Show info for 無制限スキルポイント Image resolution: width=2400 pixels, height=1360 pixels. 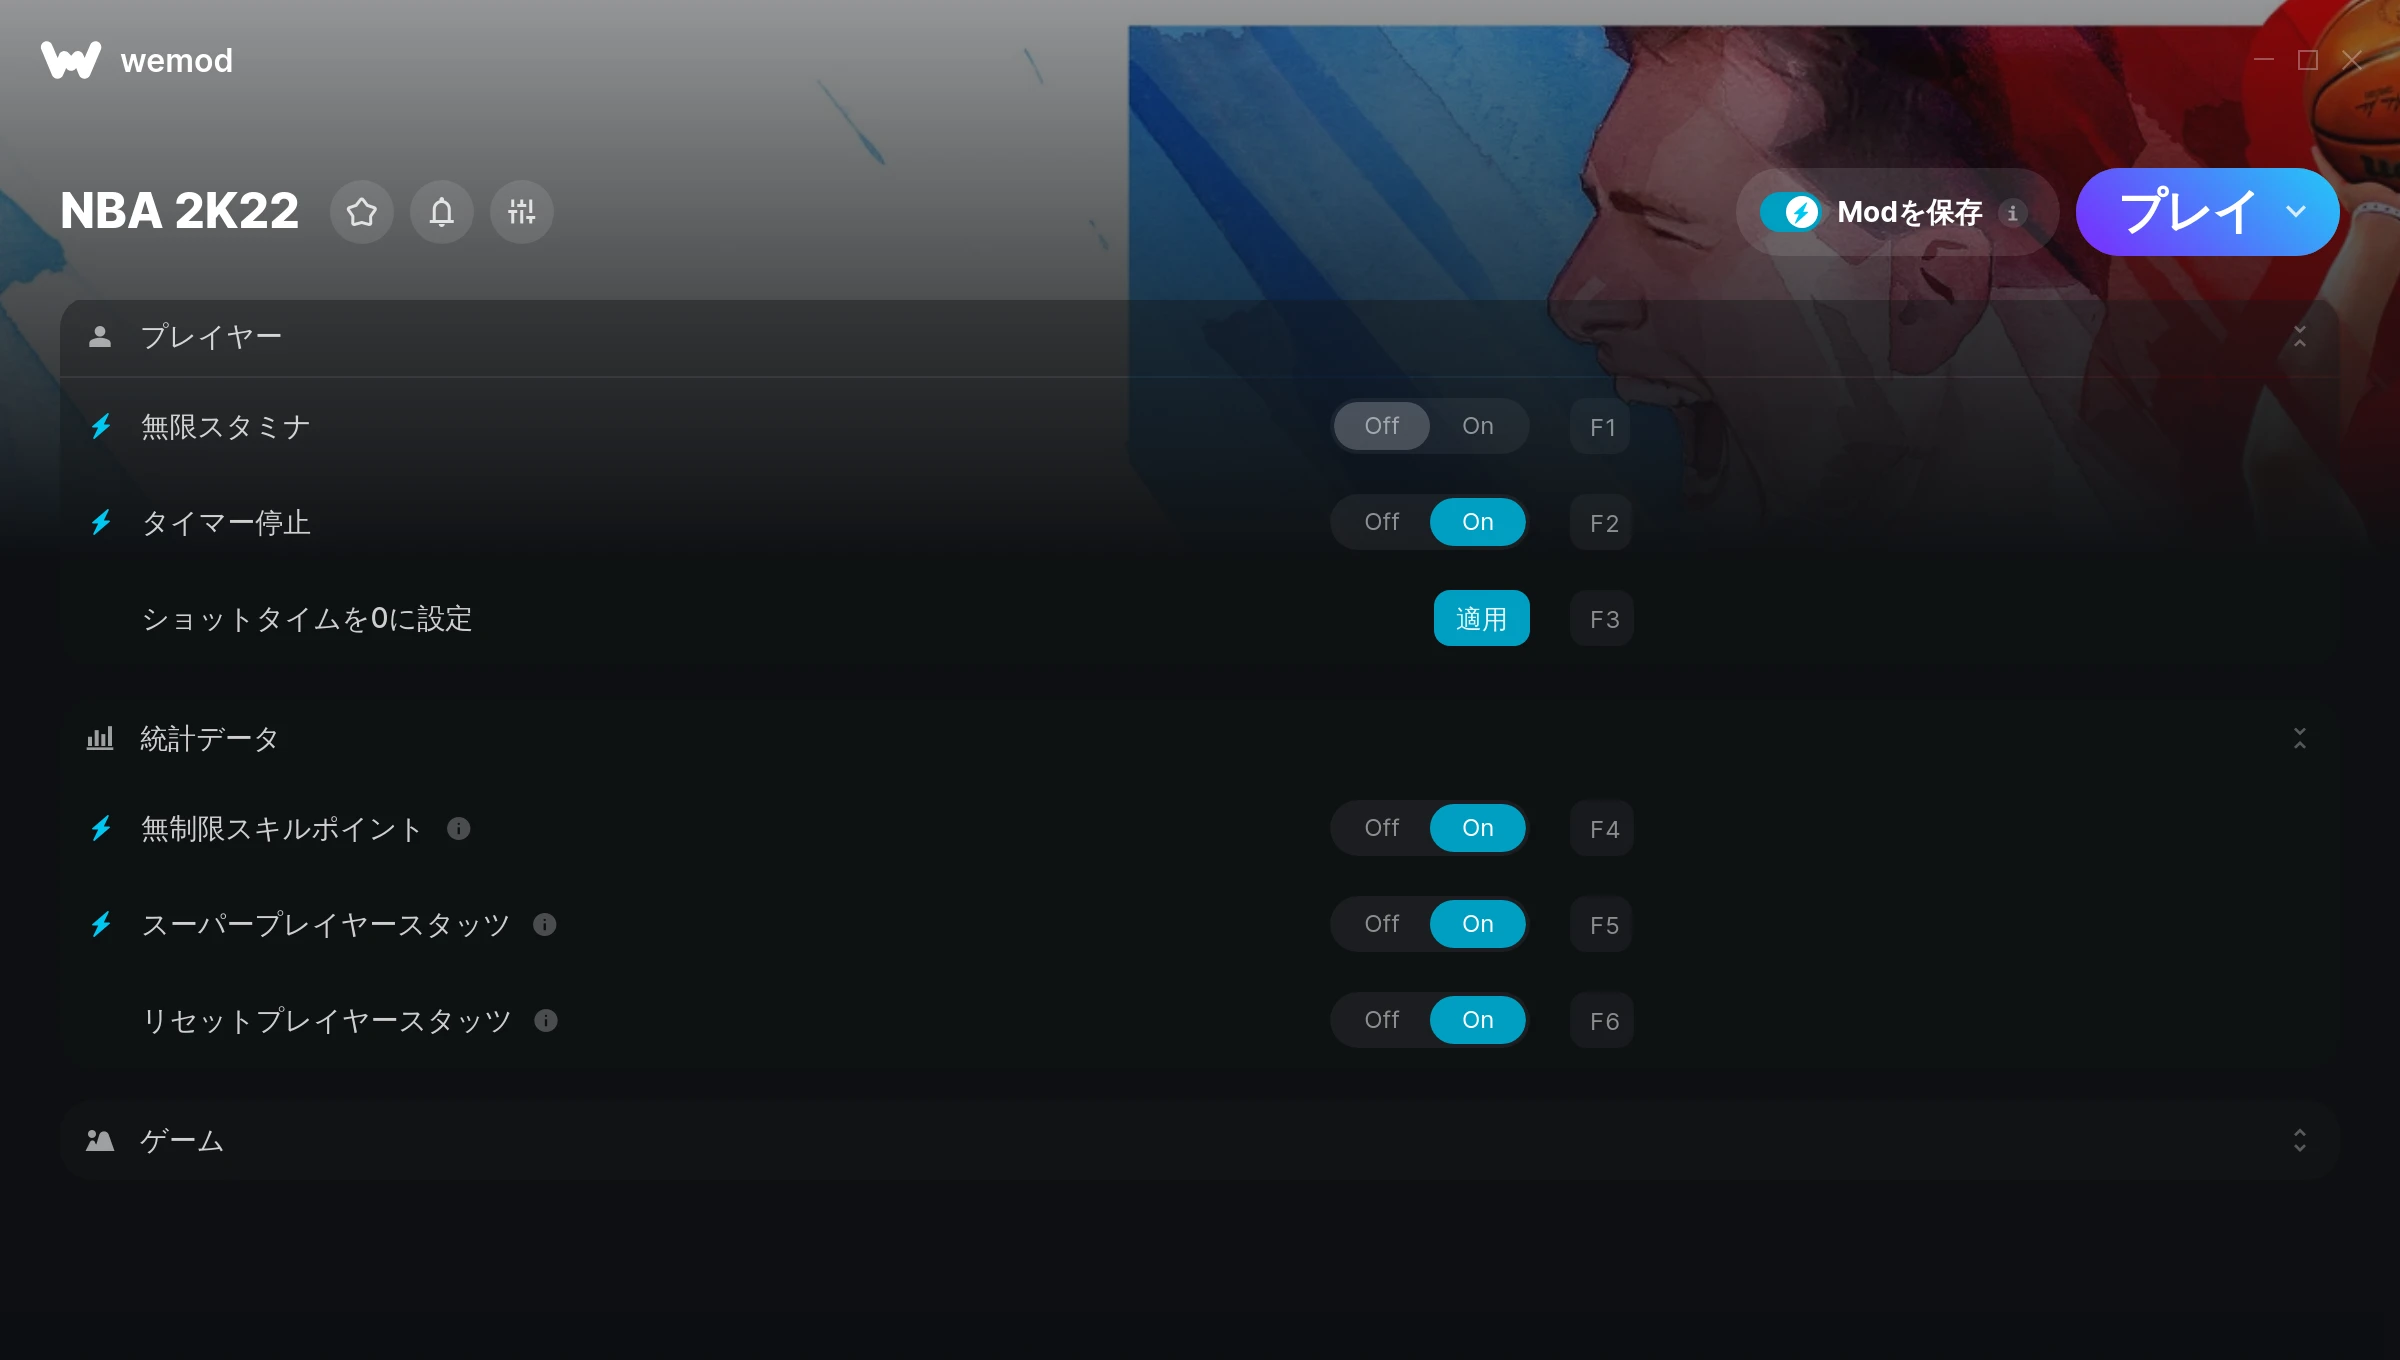click(x=459, y=829)
